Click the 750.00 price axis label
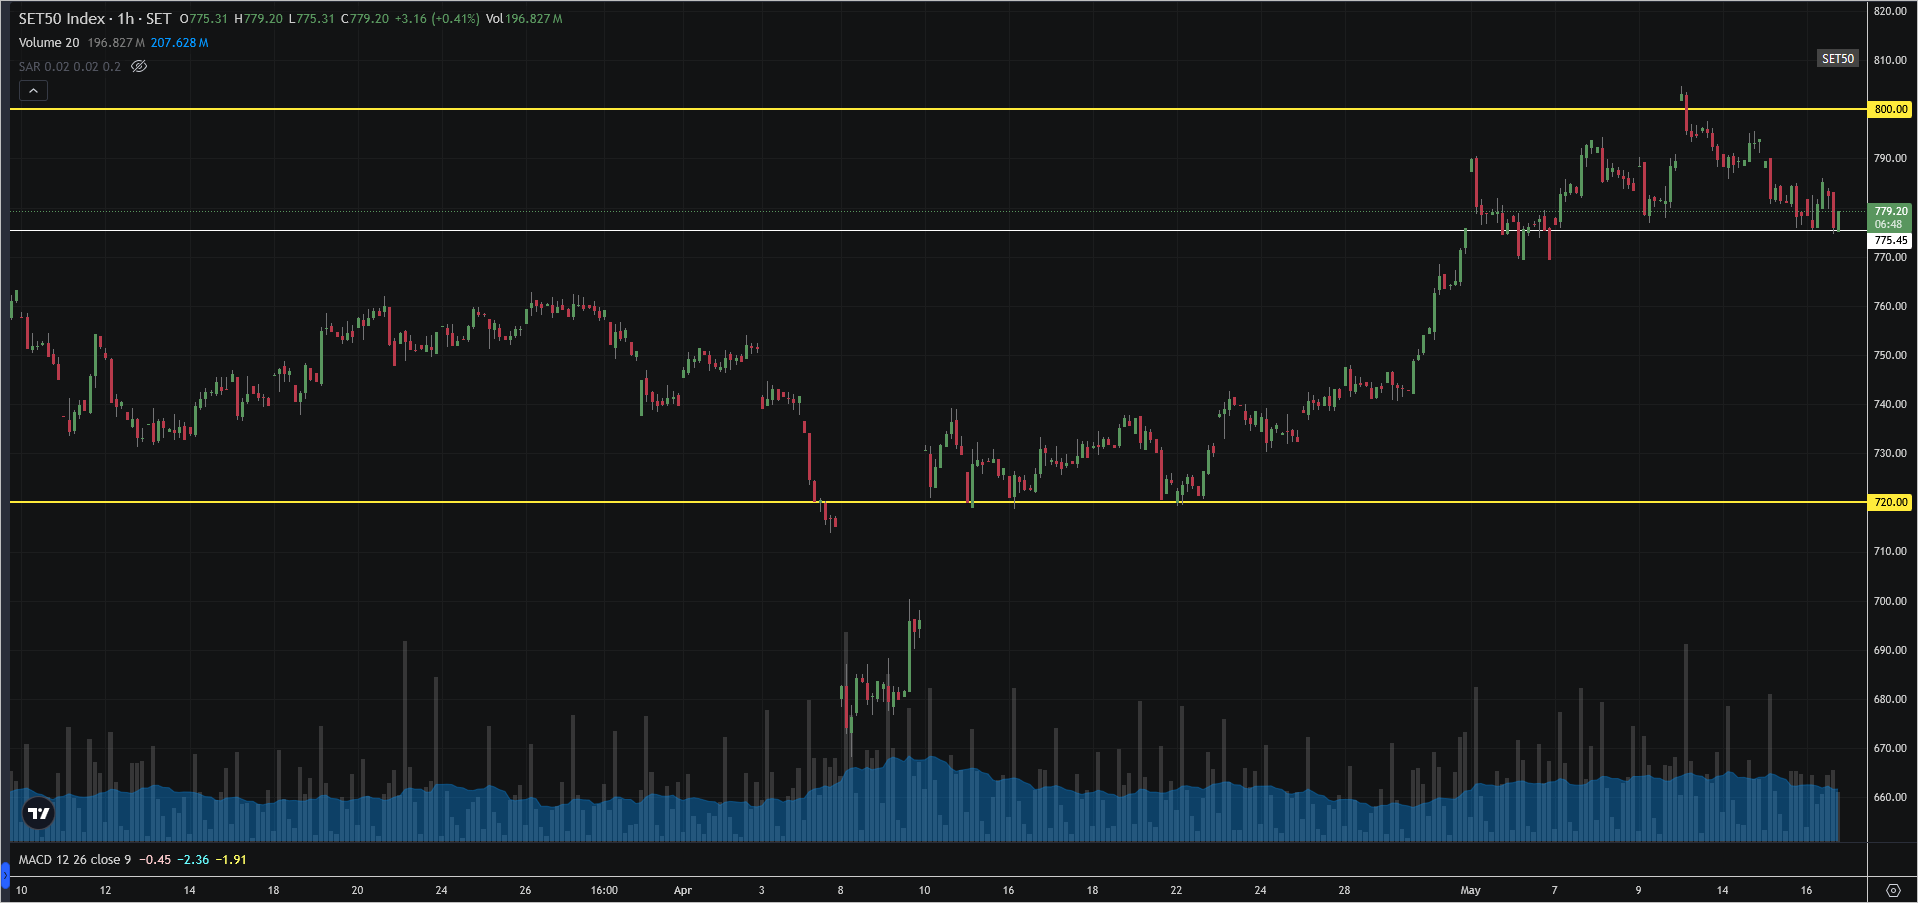Viewport: 1918px width, 903px height. click(x=1890, y=355)
